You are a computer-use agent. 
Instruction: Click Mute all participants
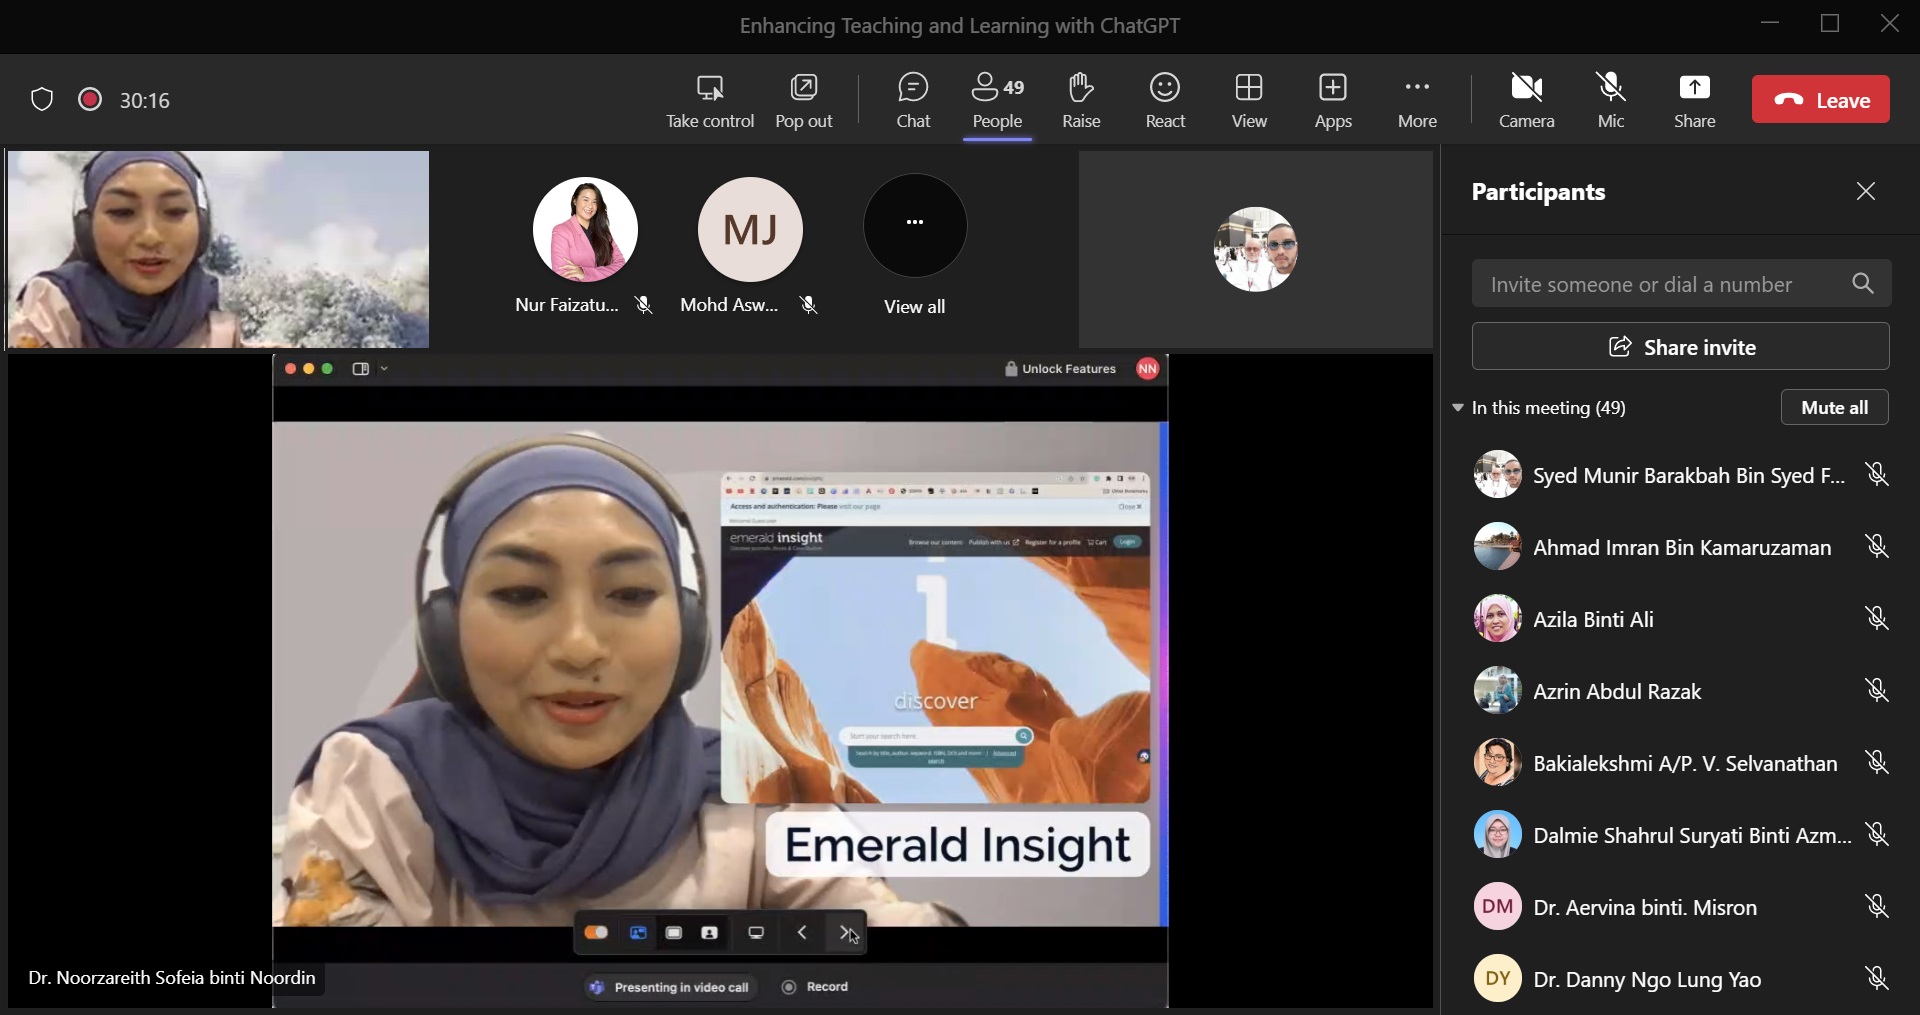[1835, 407]
